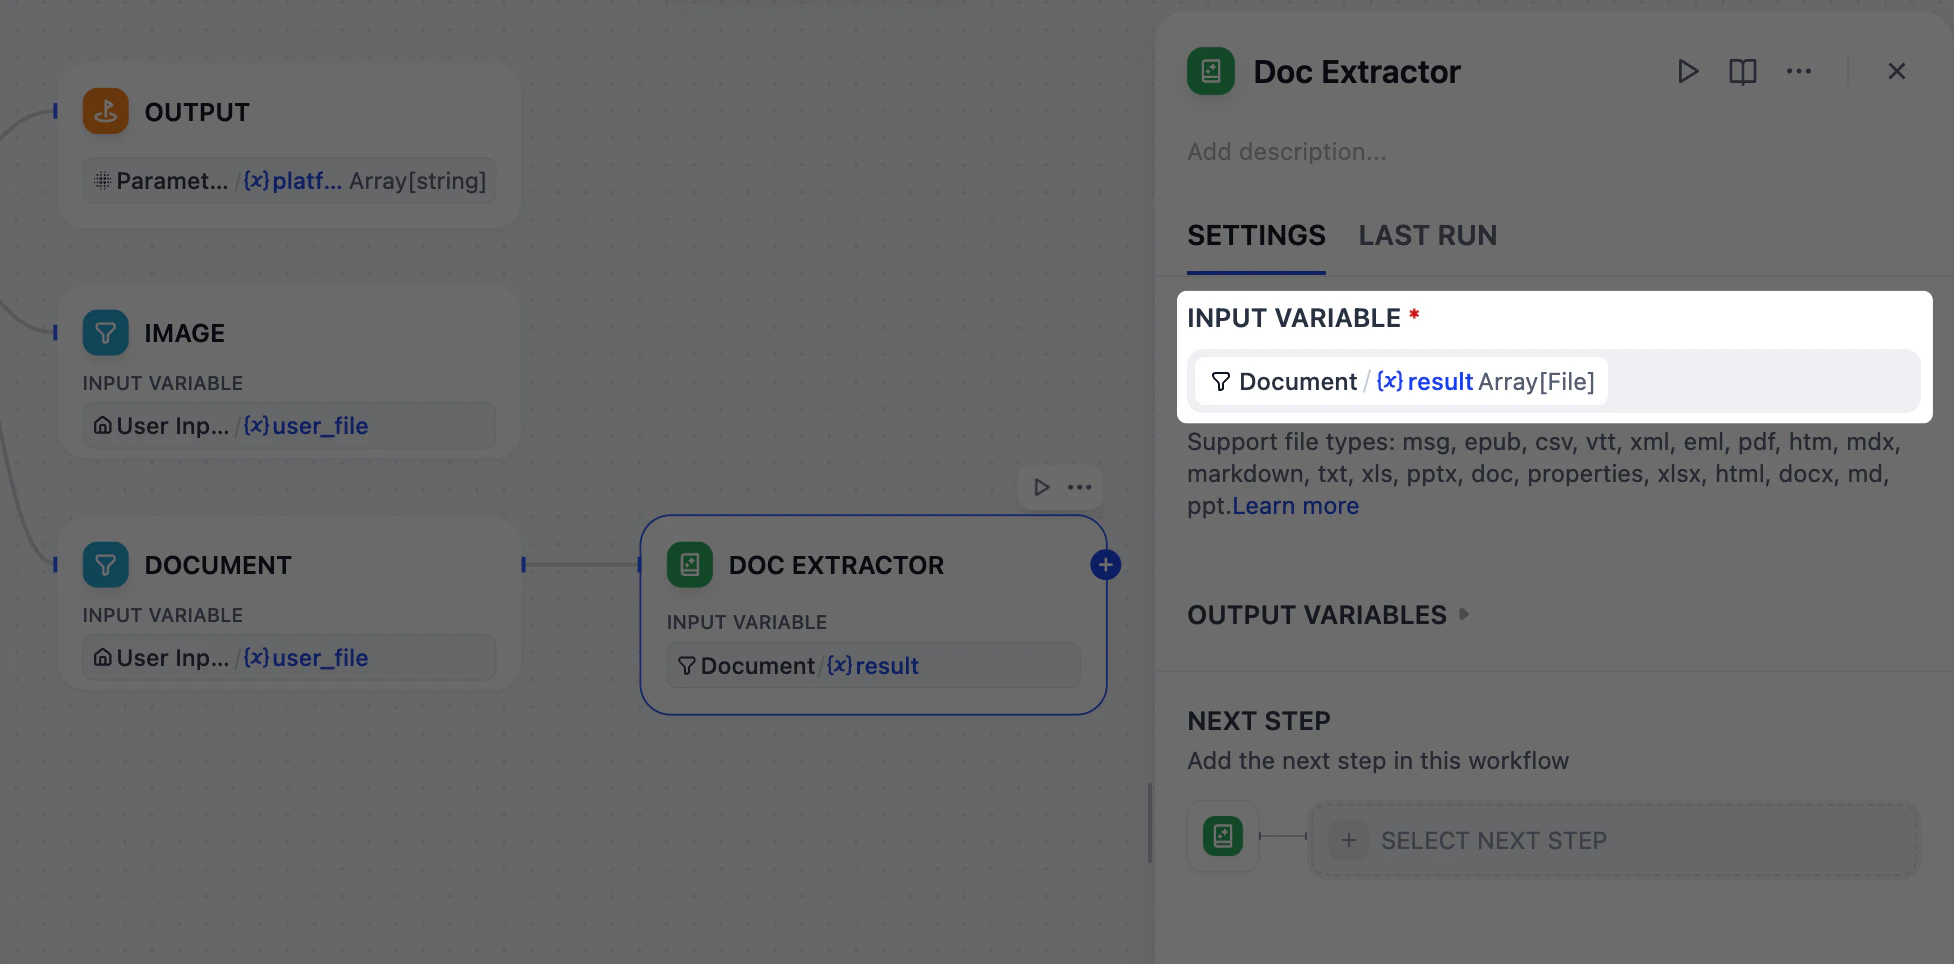Open documentation via the book icon
The width and height of the screenshot is (1954, 964).
point(1742,71)
